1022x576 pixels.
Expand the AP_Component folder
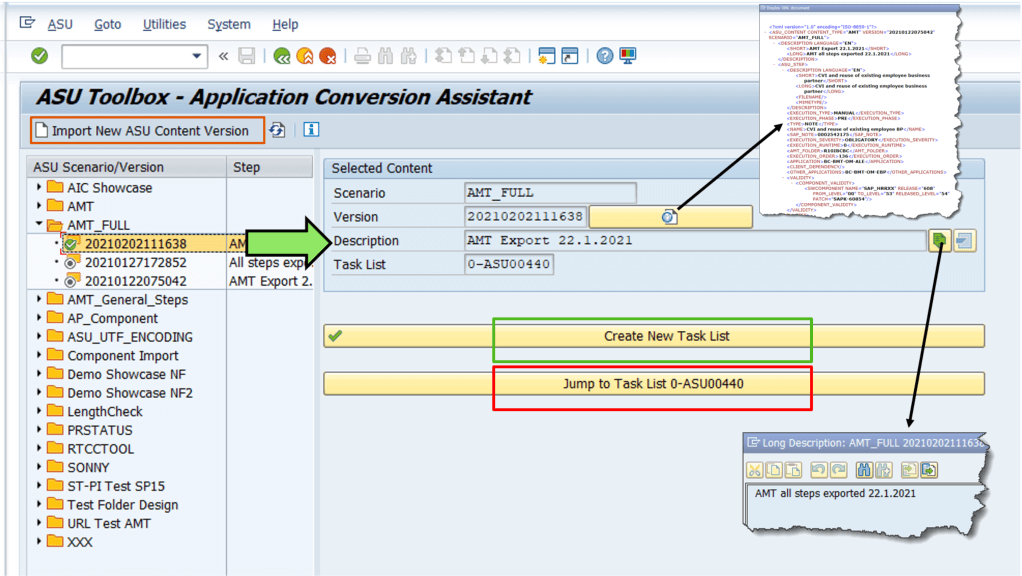39,318
